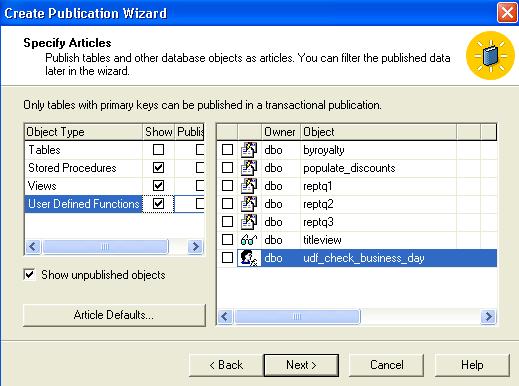The width and height of the screenshot is (519, 386).
Task: Check the Publish box for Tables
Action: [x=200, y=149]
